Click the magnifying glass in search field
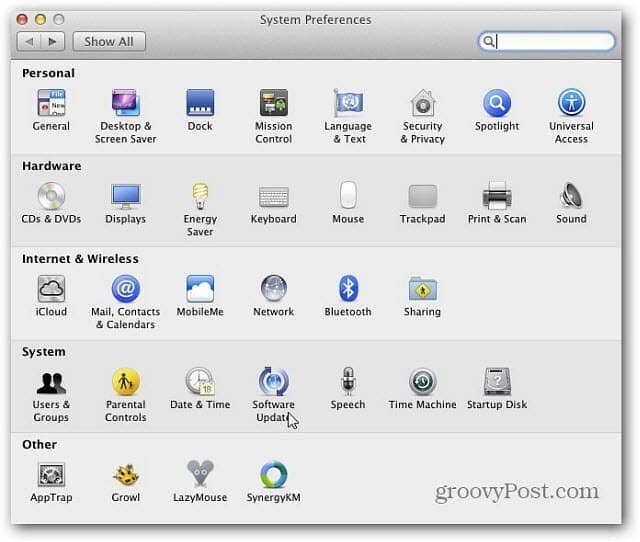 [488, 41]
